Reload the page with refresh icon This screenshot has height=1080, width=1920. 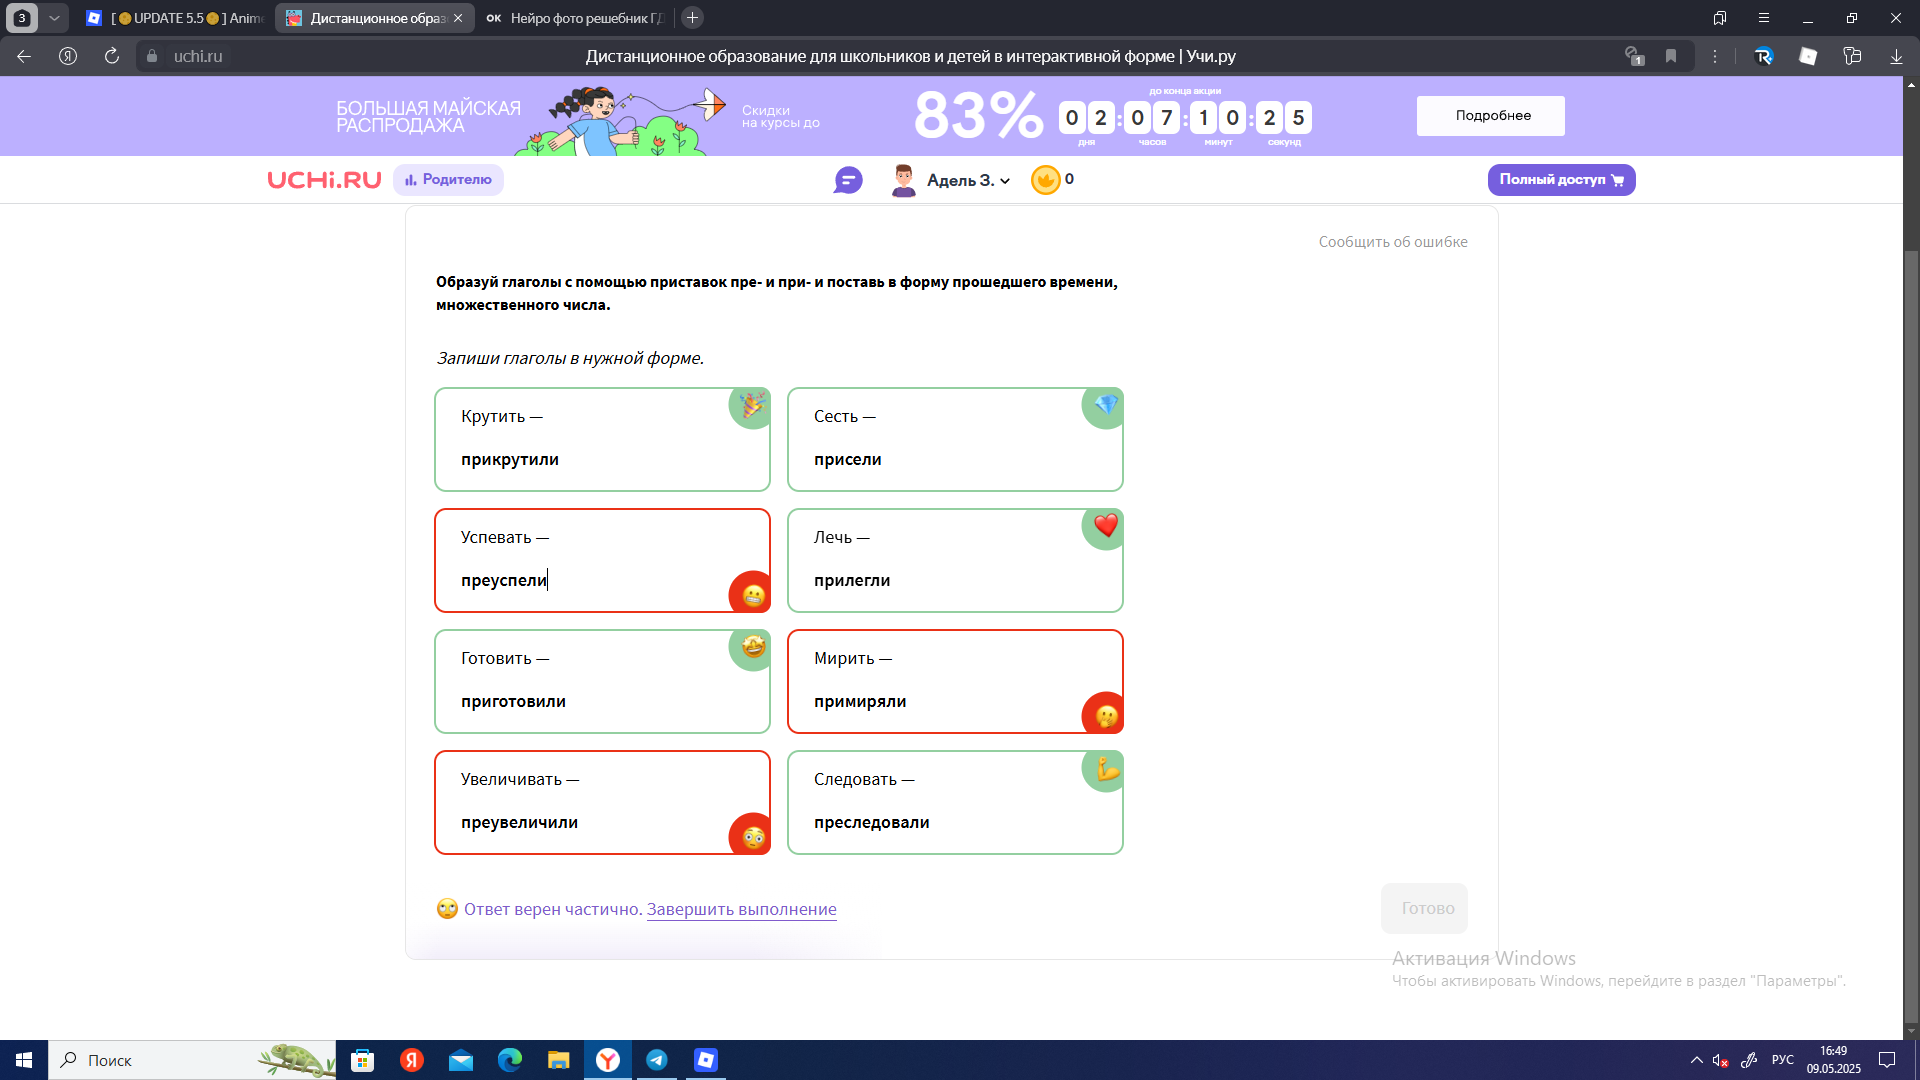click(112, 56)
